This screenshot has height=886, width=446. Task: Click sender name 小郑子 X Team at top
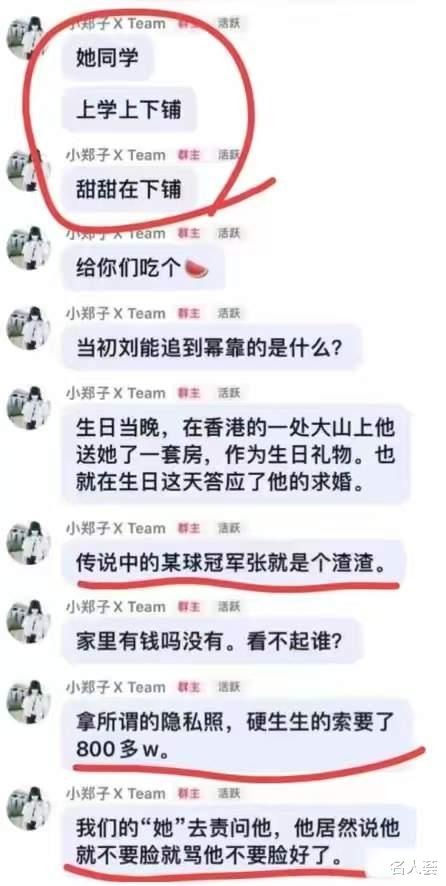(116, 23)
